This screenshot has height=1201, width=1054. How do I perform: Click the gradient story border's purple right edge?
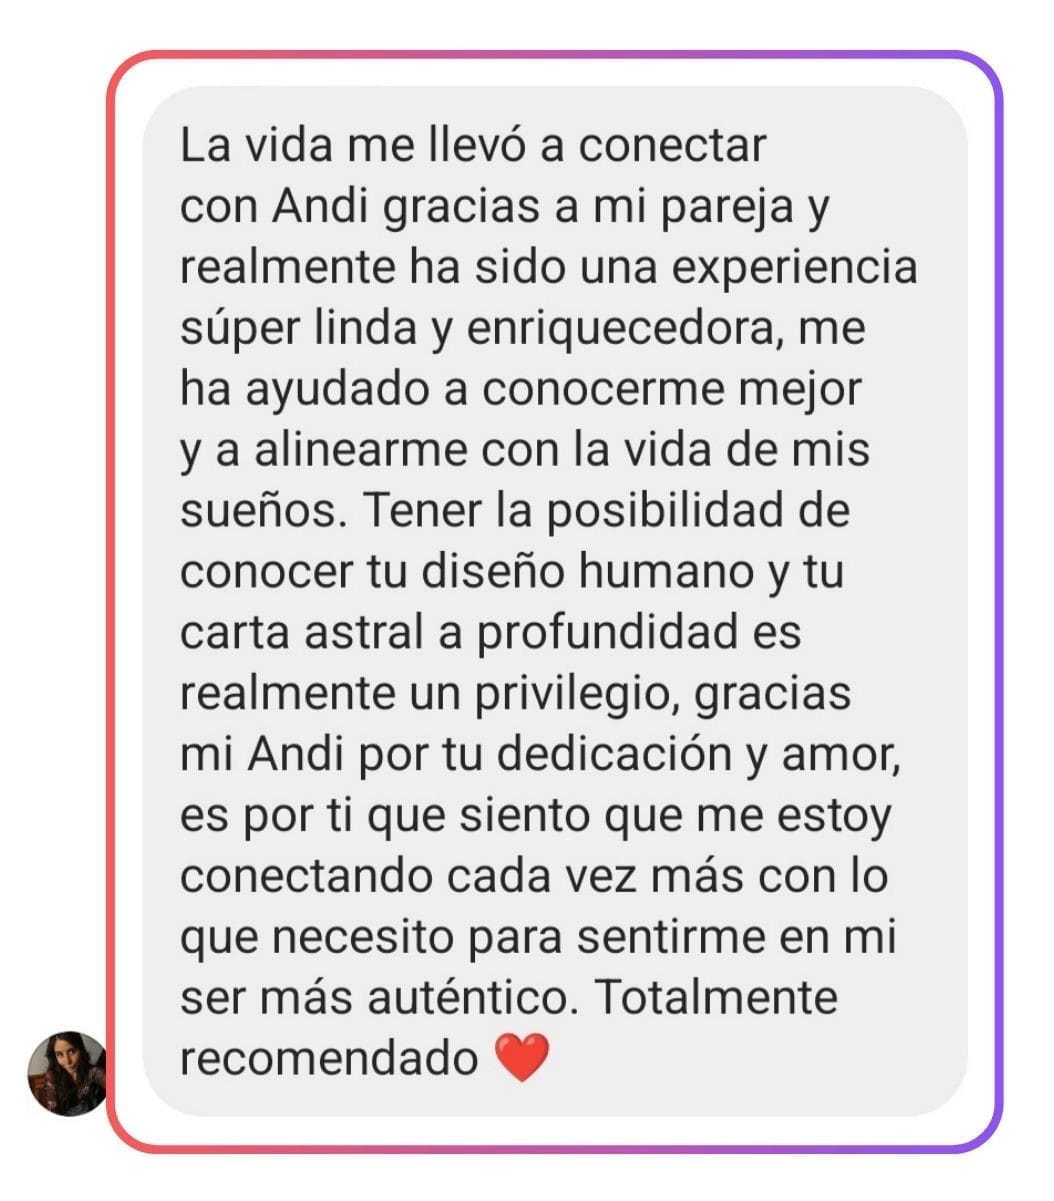coord(997,600)
